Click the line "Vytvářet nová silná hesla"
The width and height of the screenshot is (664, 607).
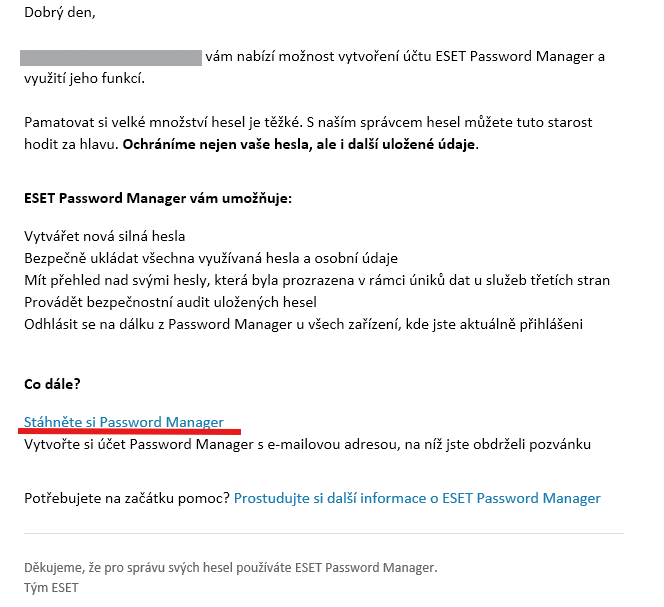click(x=105, y=236)
